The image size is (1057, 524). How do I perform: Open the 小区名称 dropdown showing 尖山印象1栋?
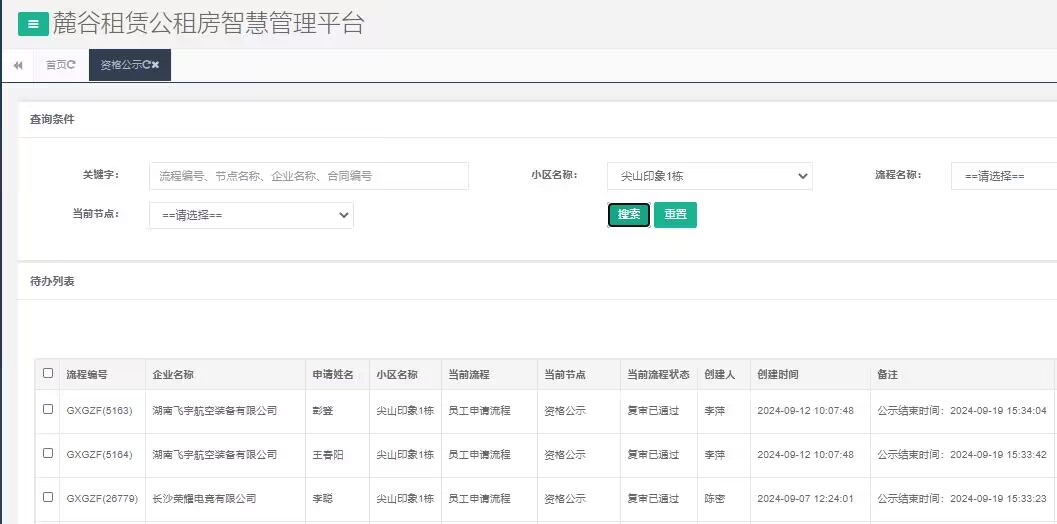[709, 176]
